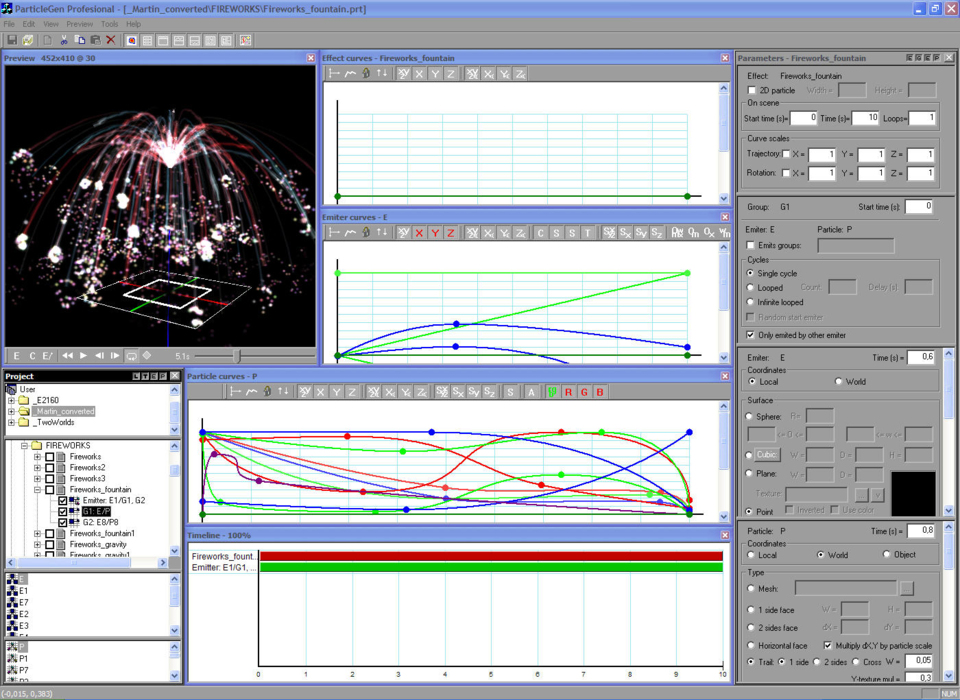Image resolution: width=960 pixels, height=700 pixels.
Task: Enable the 2D particle checkbox
Action: click(752, 90)
